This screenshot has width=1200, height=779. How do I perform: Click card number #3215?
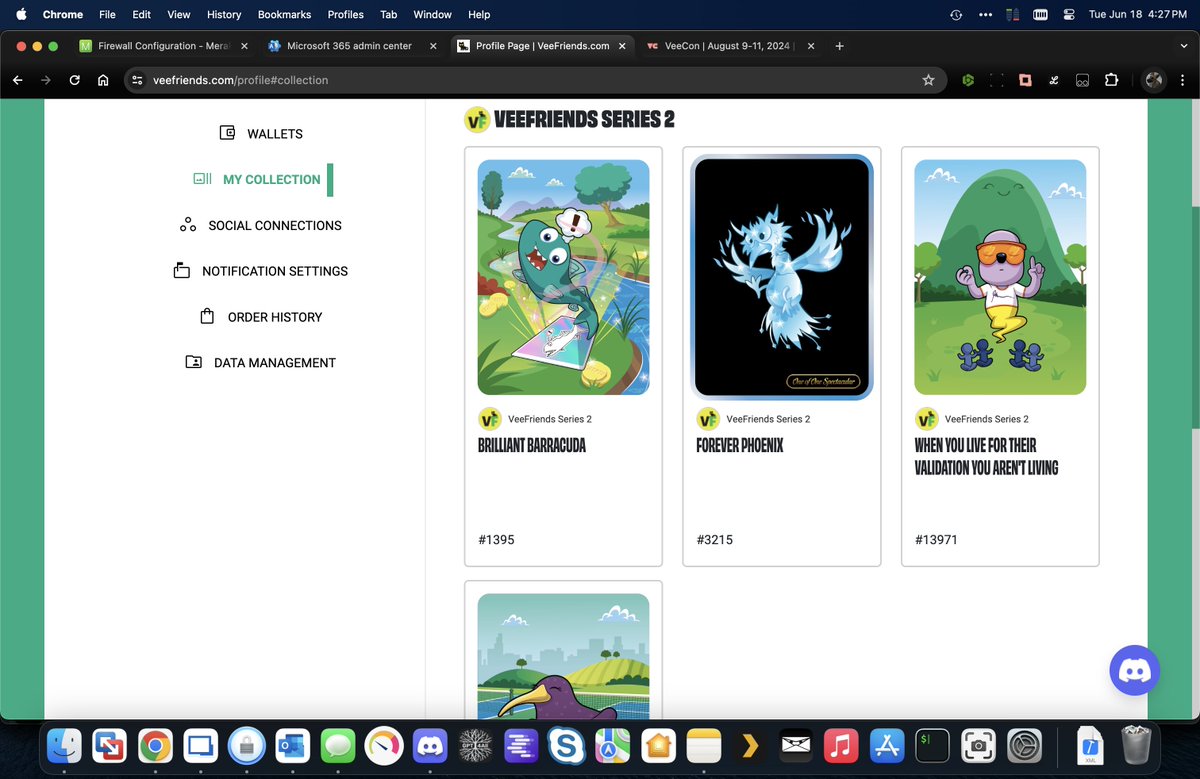[x=715, y=540]
